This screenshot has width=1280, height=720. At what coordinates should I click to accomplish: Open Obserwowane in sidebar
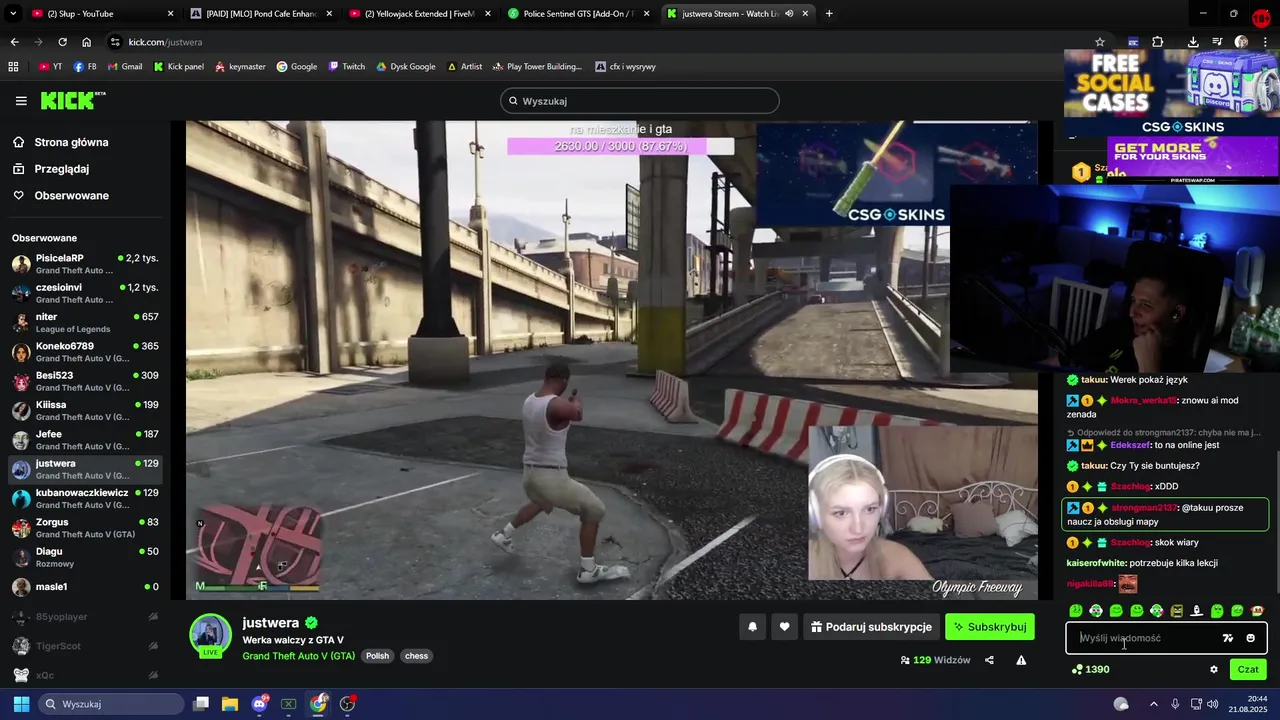pyautogui.click(x=71, y=195)
